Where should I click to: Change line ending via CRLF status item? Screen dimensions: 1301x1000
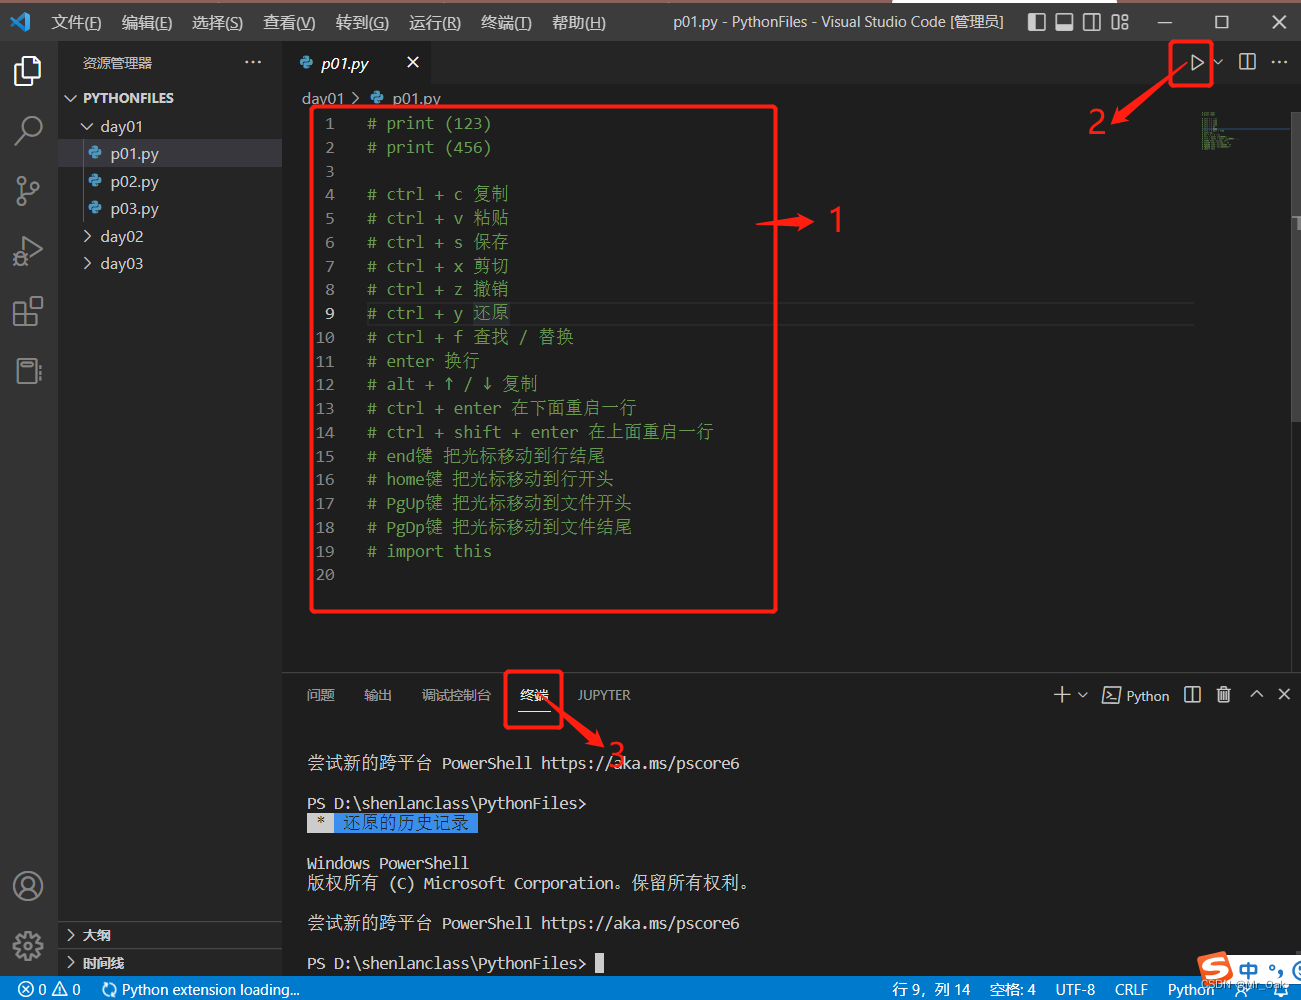1131,989
